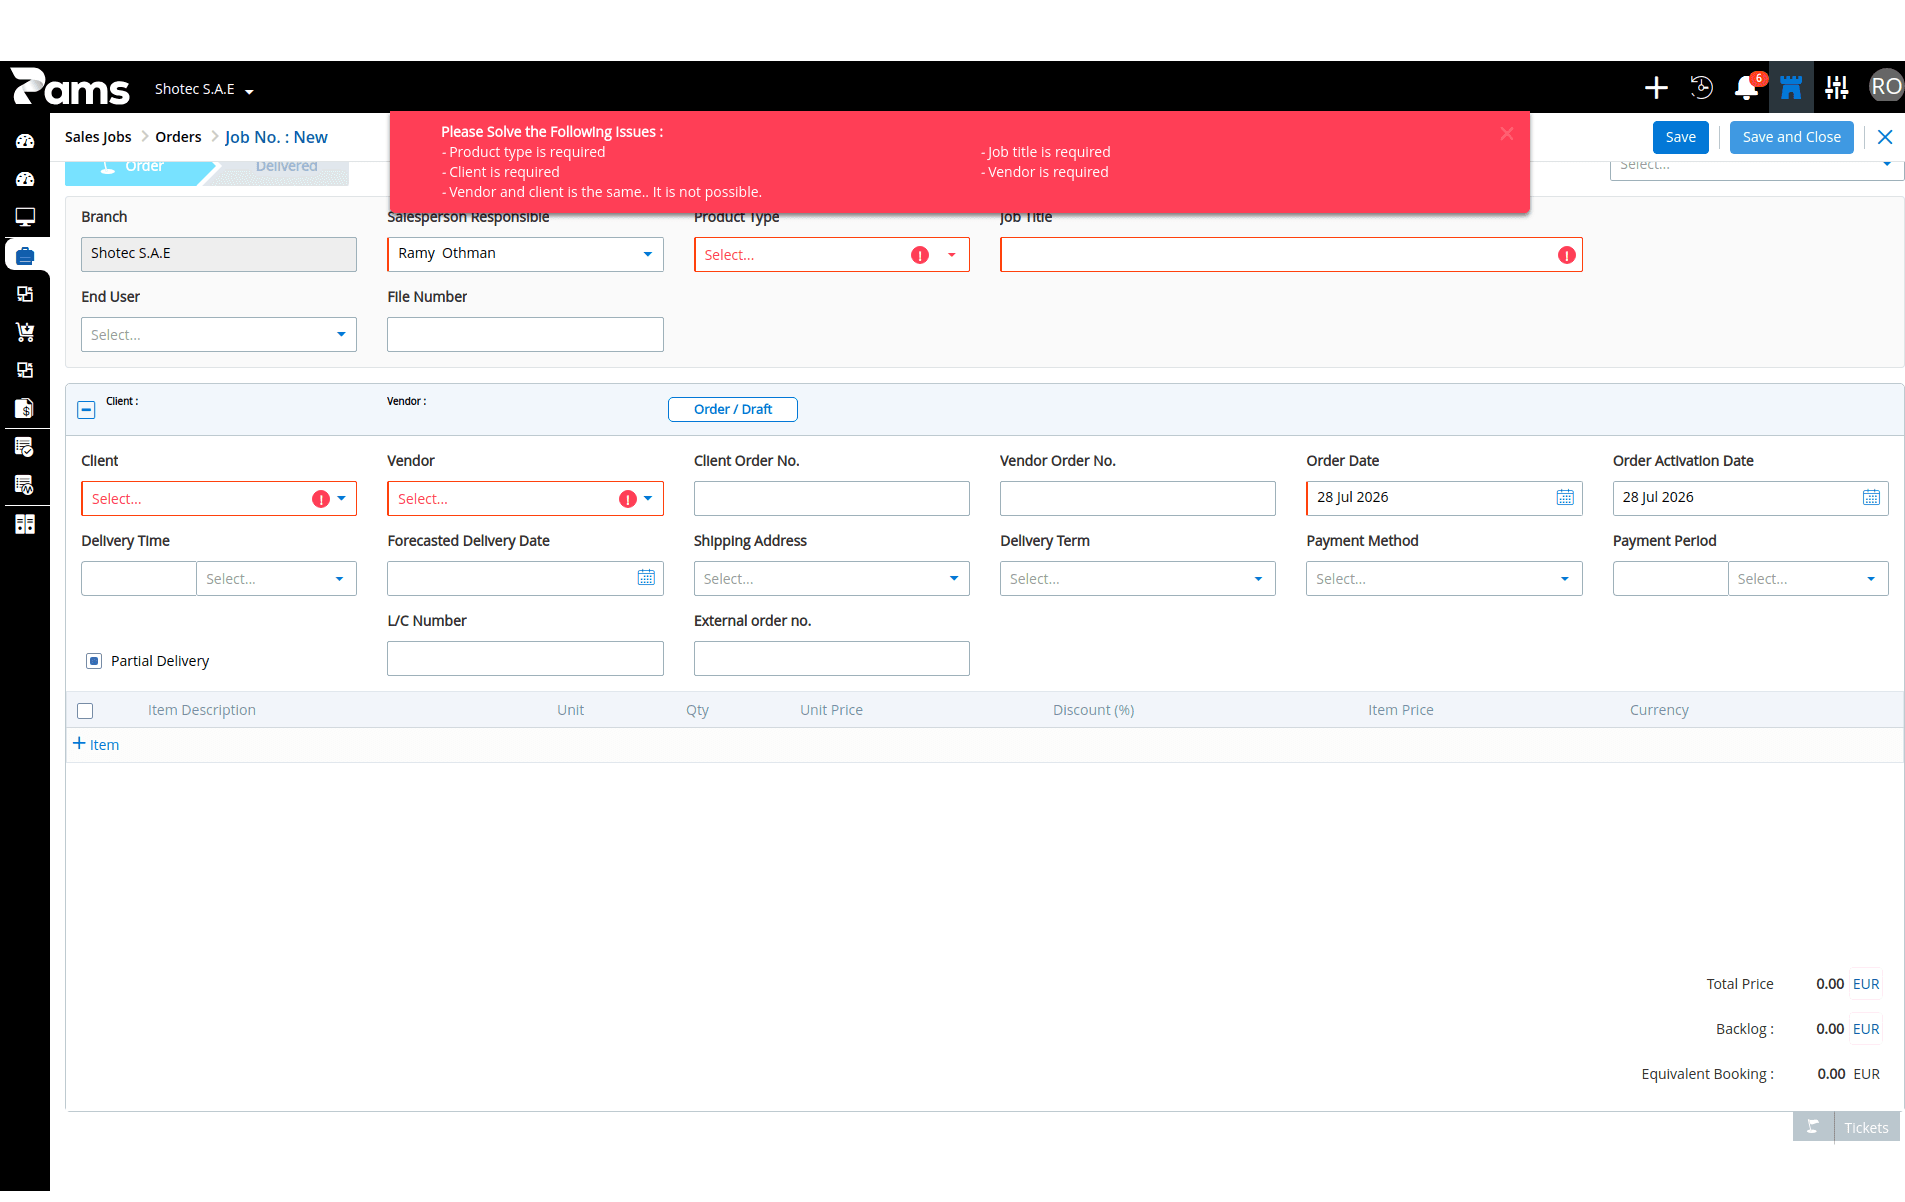
Task: Collapse the Client/Vendor order section
Action: pos(86,410)
